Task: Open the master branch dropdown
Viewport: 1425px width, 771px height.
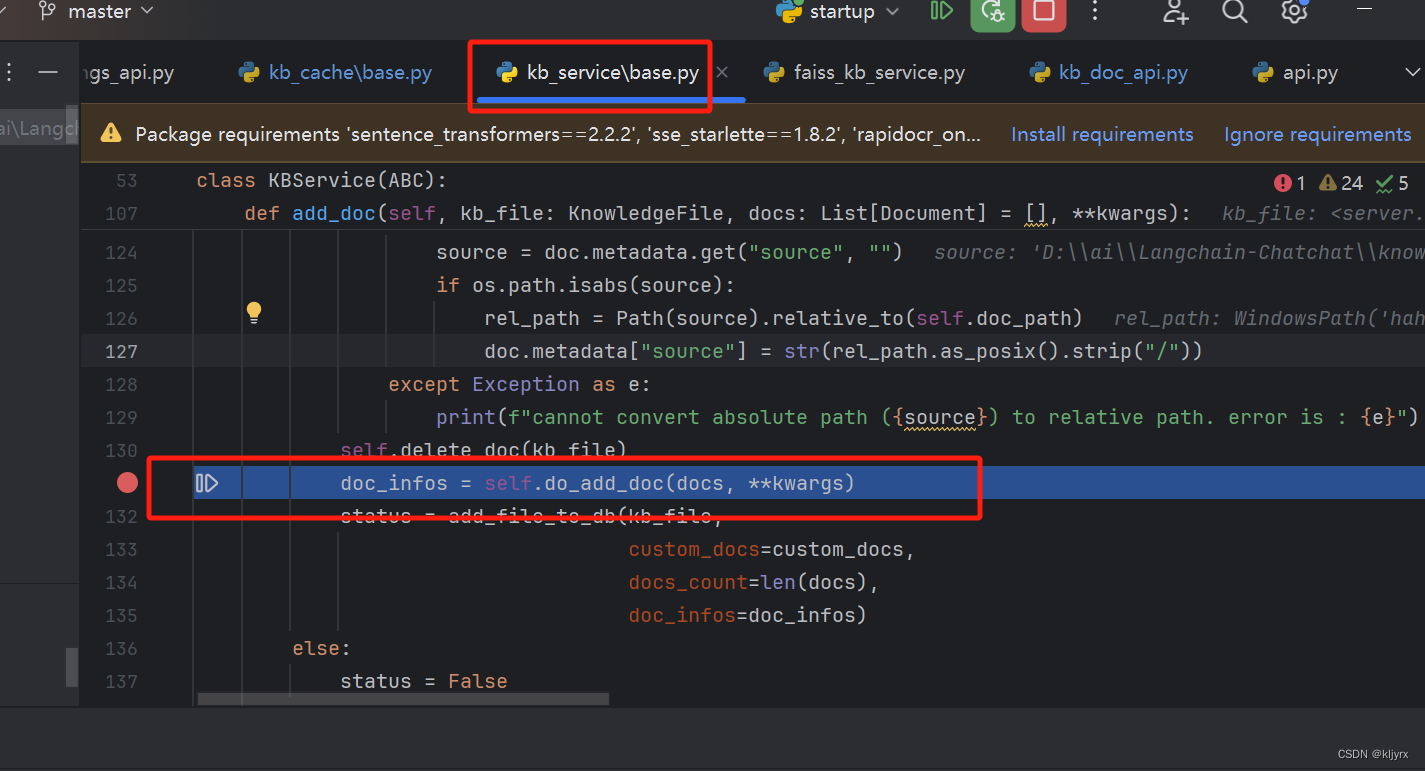Action: tap(96, 12)
